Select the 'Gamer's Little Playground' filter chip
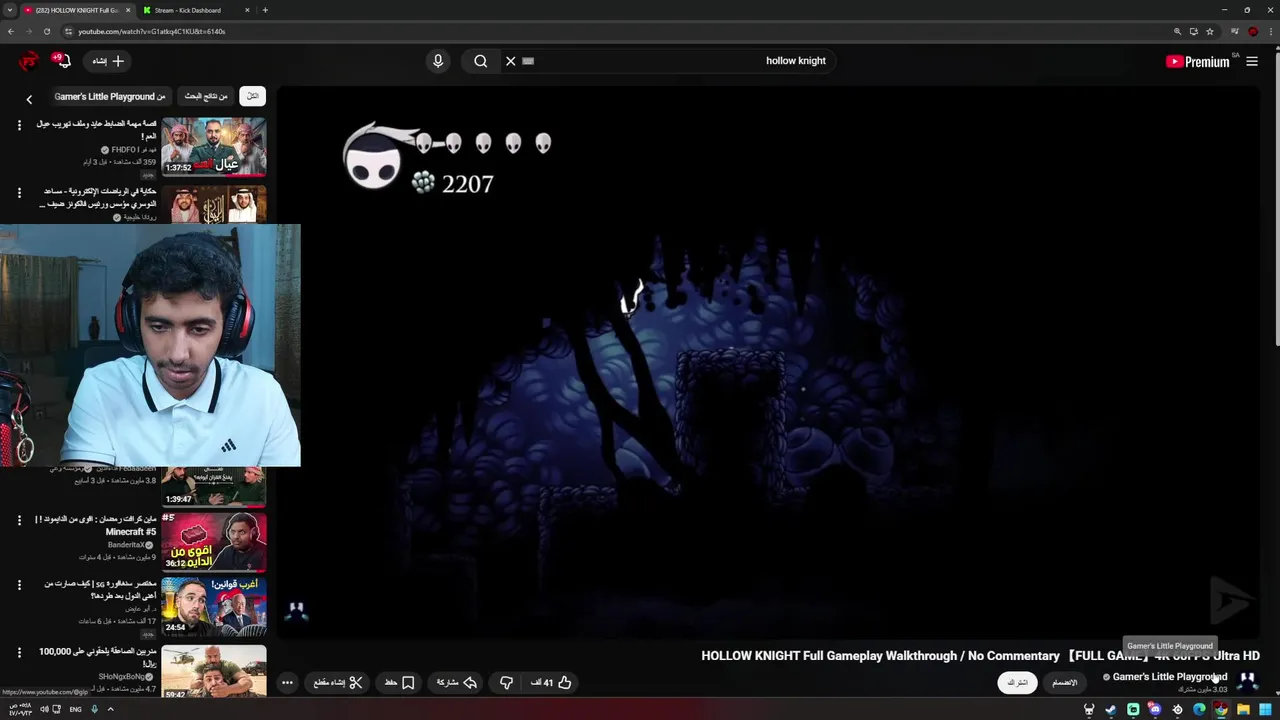This screenshot has width=1280, height=720. 110,96
